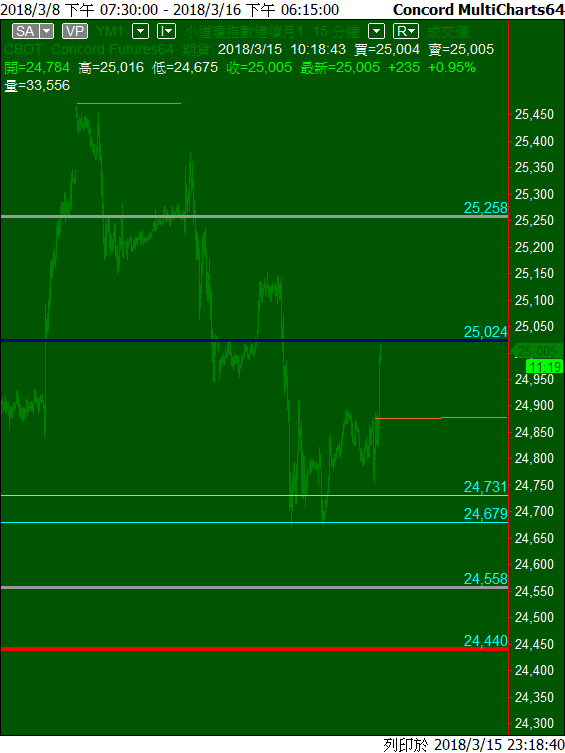
Task: Click the 成交價 label
Action: (447, 32)
